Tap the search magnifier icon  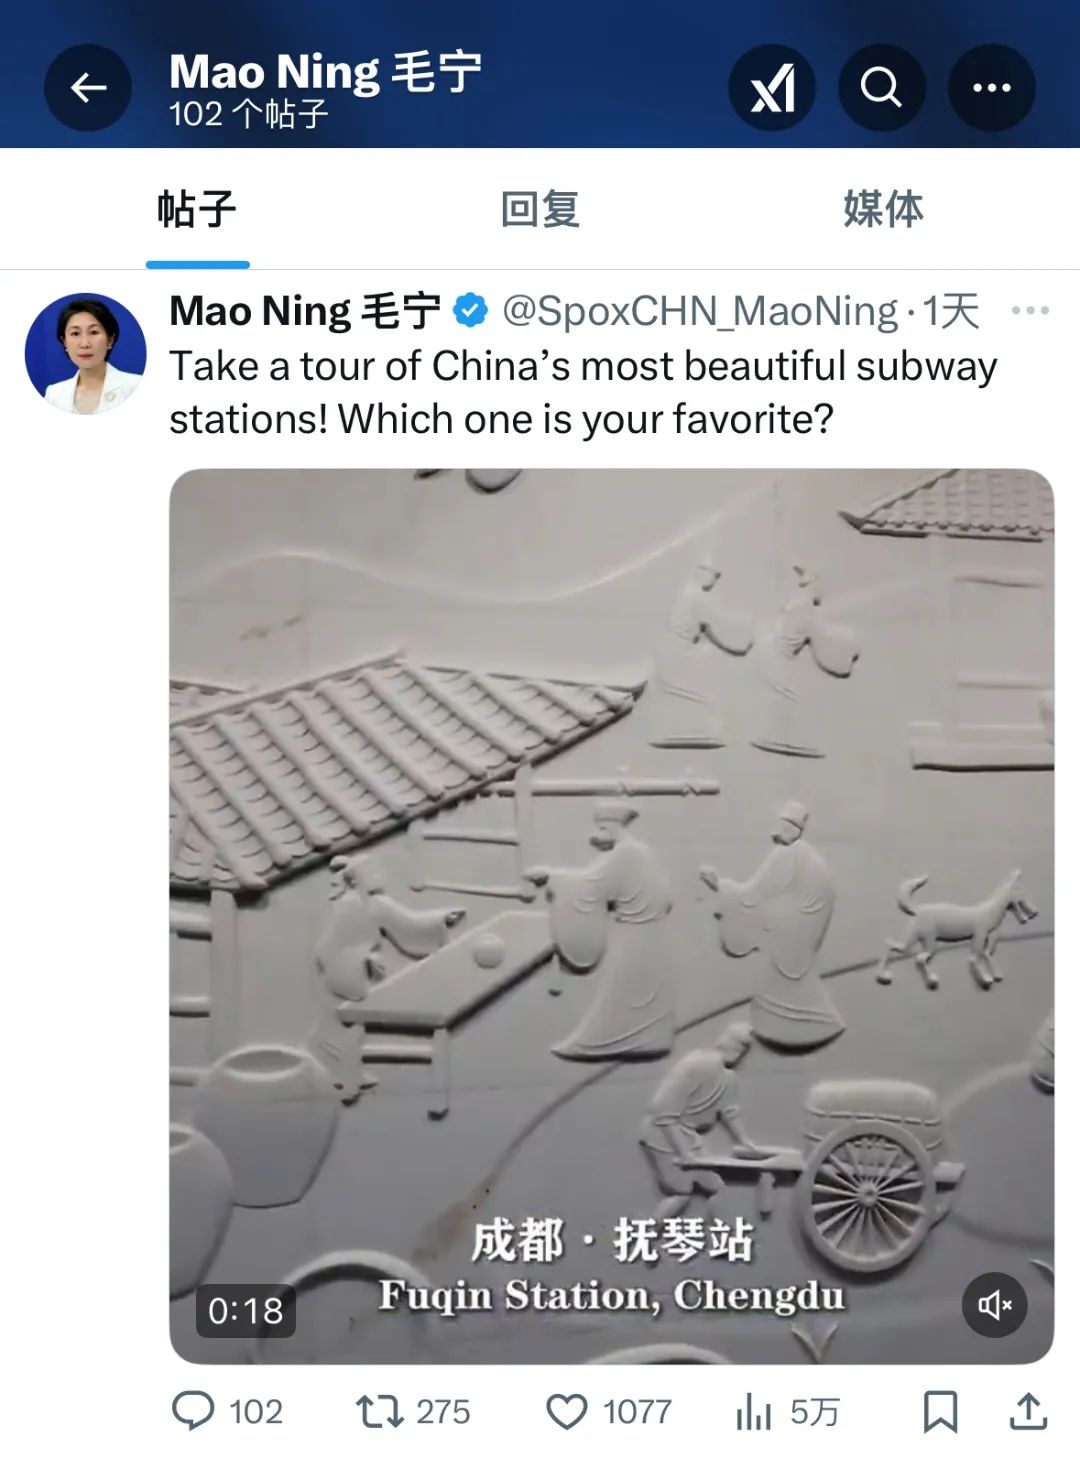coord(881,88)
